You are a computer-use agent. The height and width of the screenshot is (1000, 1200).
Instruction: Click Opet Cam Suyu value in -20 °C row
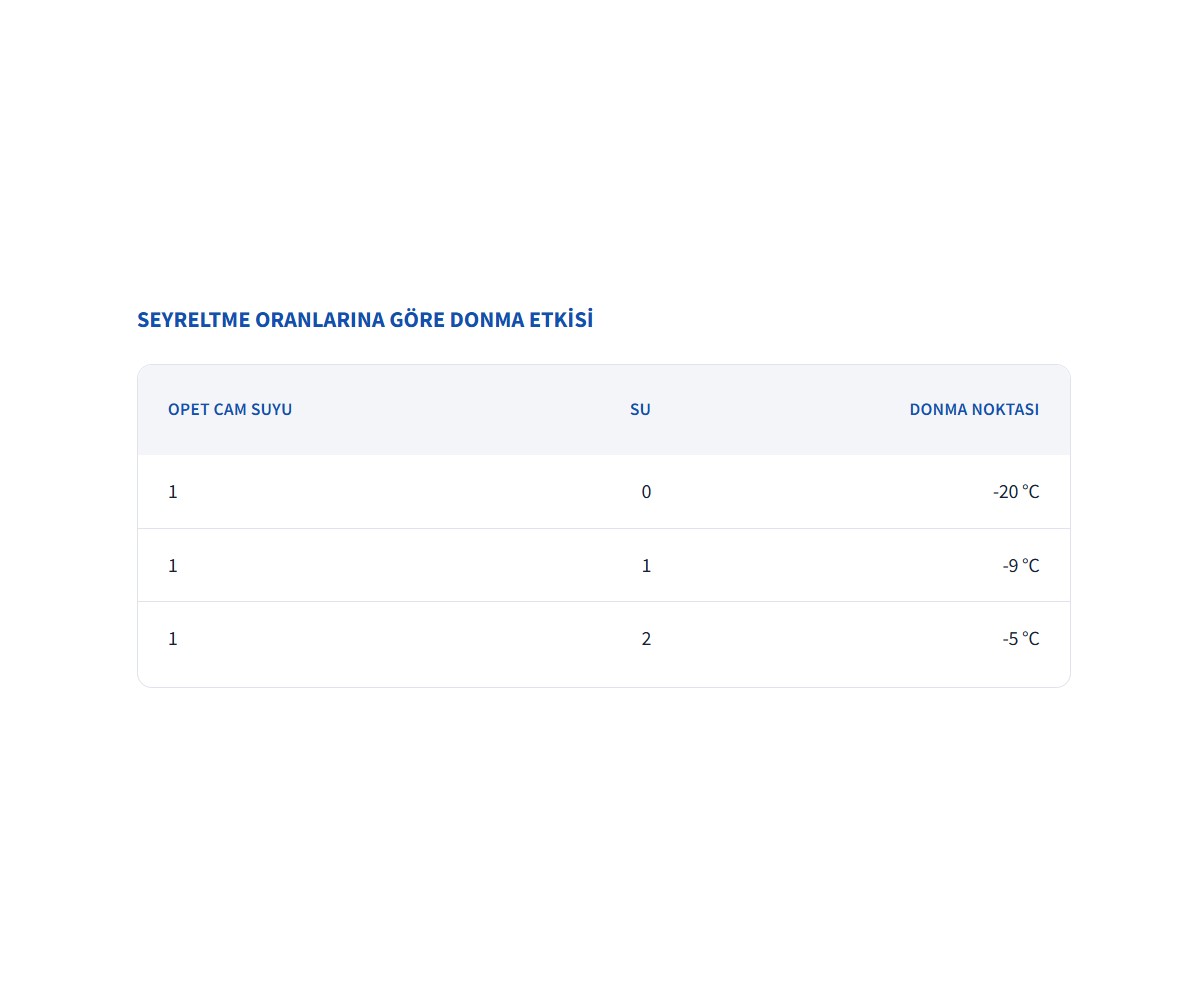(x=173, y=492)
